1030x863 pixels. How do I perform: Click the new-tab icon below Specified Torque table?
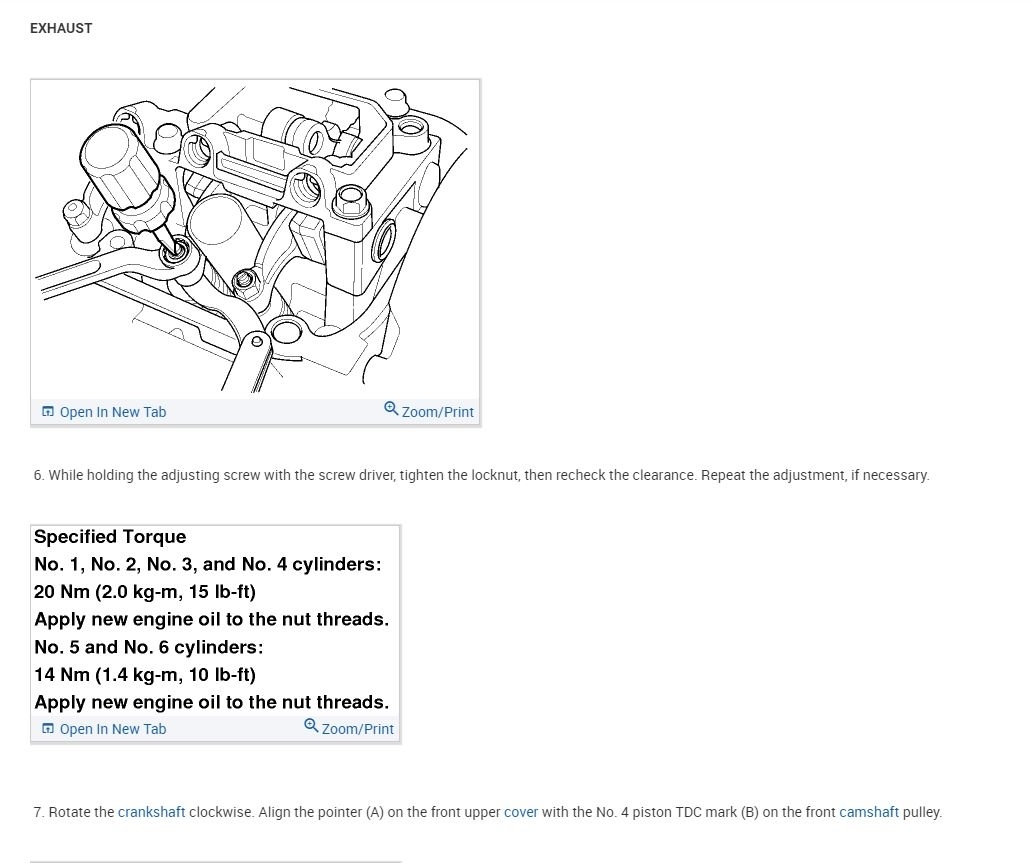[48, 728]
